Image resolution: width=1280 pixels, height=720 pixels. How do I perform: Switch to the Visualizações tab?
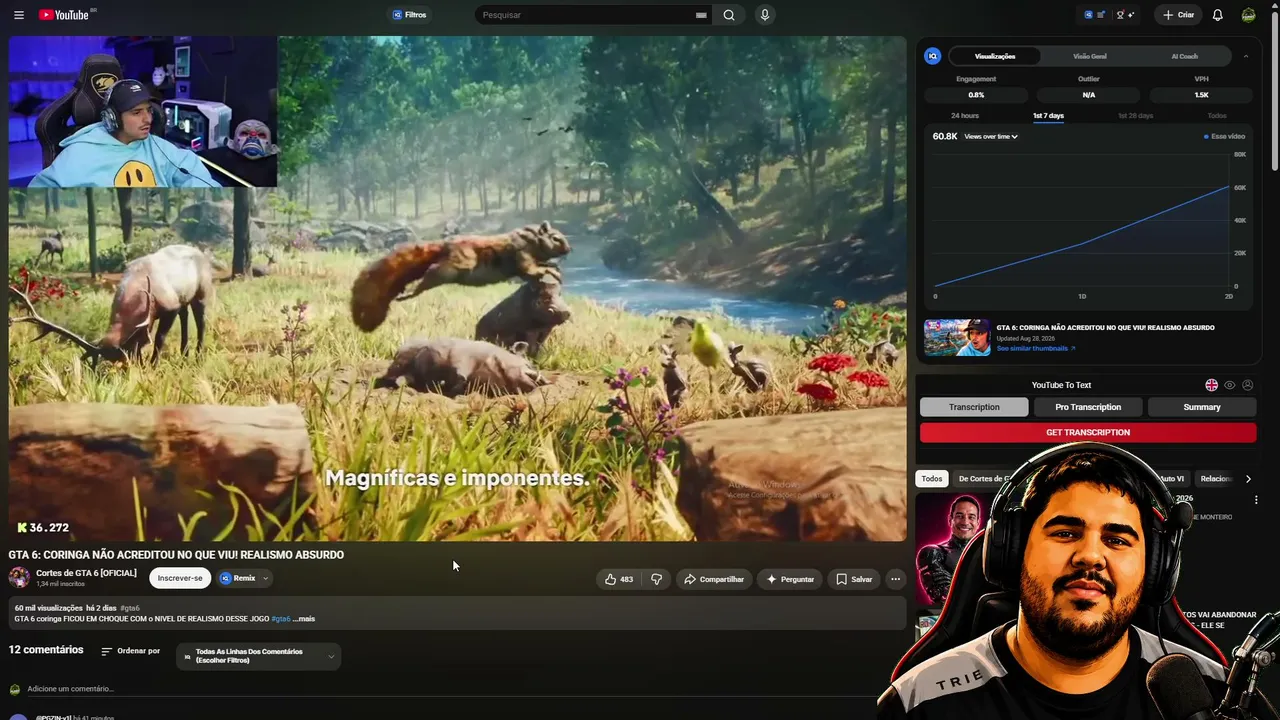click(995, 56)
